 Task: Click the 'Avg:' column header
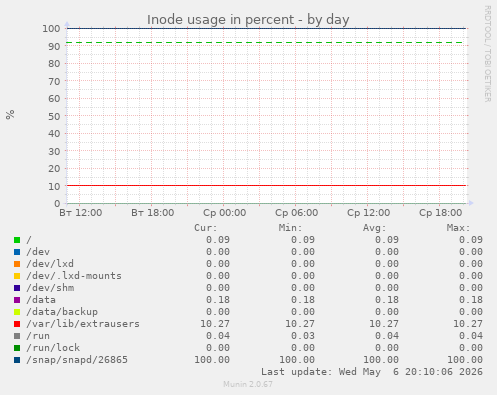[374, 228]
